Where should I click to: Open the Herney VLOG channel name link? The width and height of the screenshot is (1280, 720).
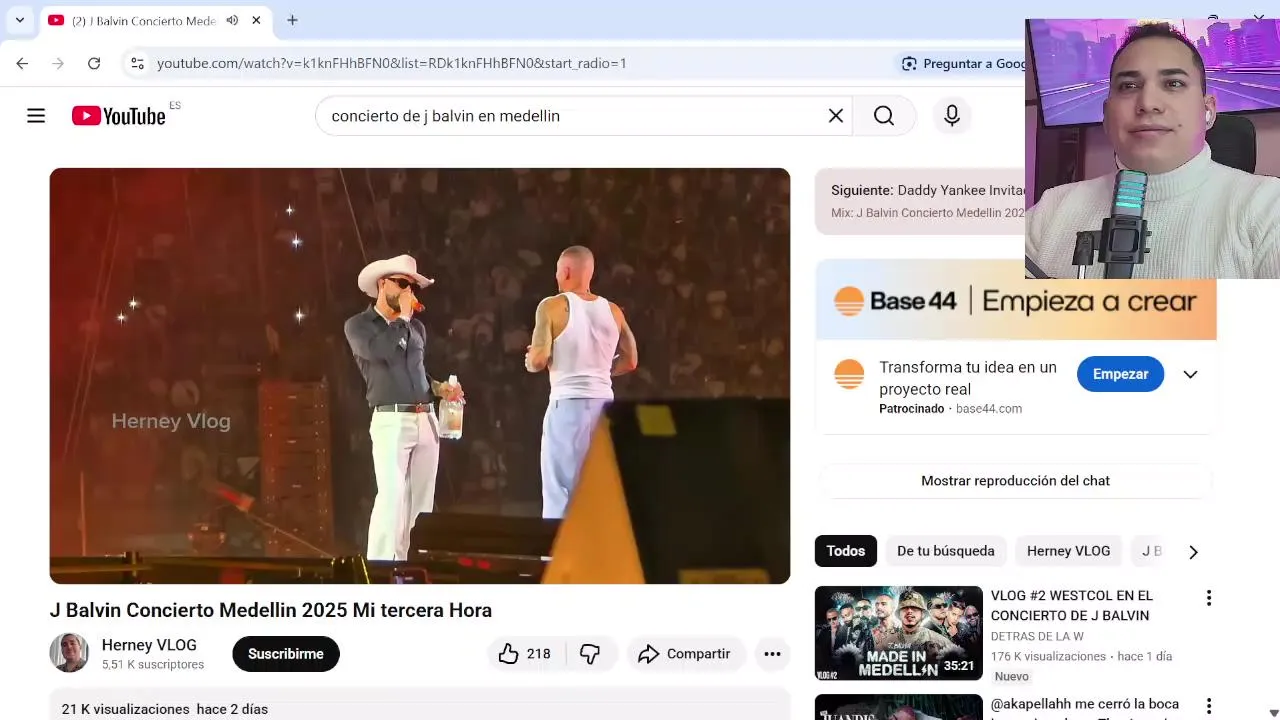[149, 645]
